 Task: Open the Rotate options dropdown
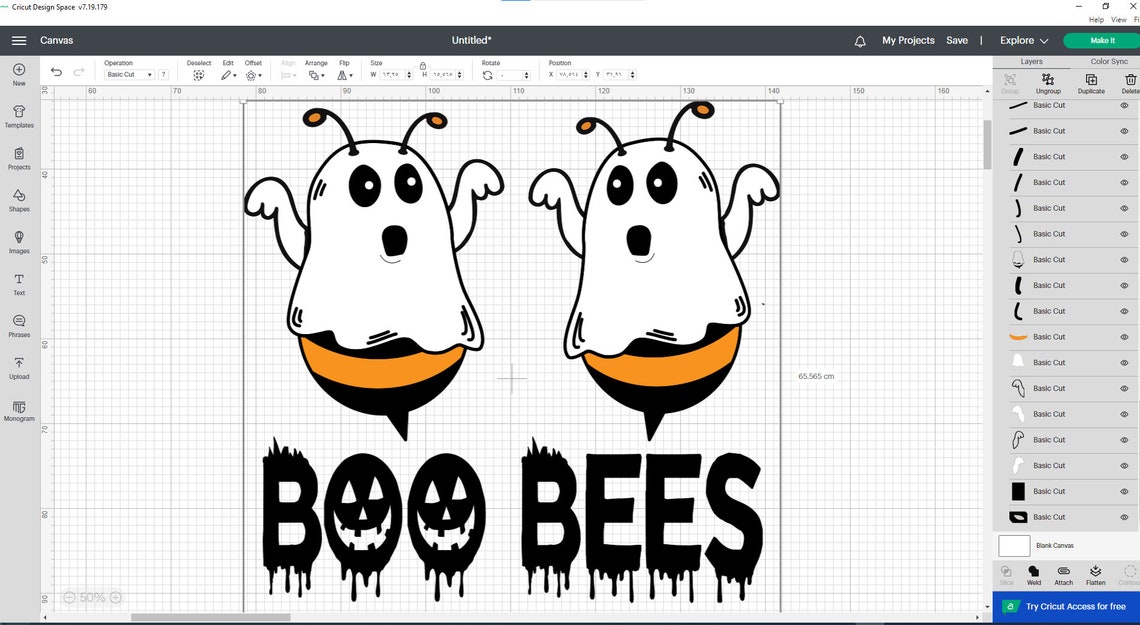[x=527, y=74]
